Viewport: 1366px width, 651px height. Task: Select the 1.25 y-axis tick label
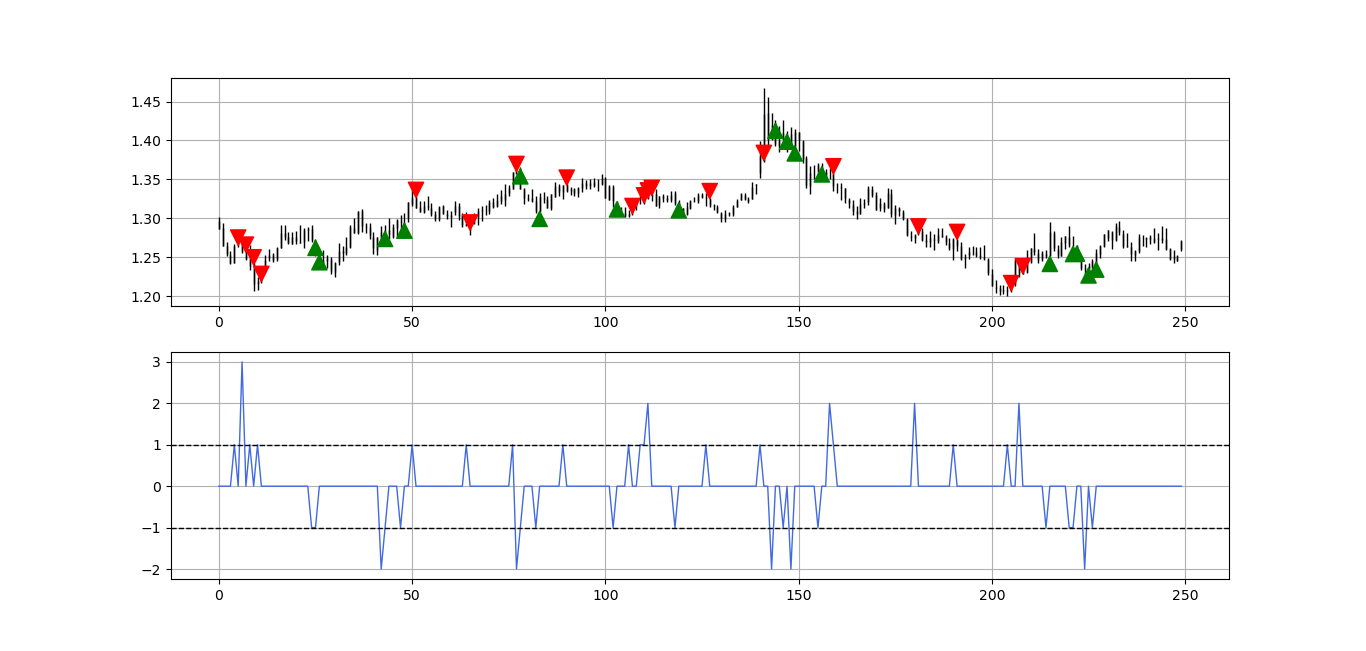[x=148, y=258]
